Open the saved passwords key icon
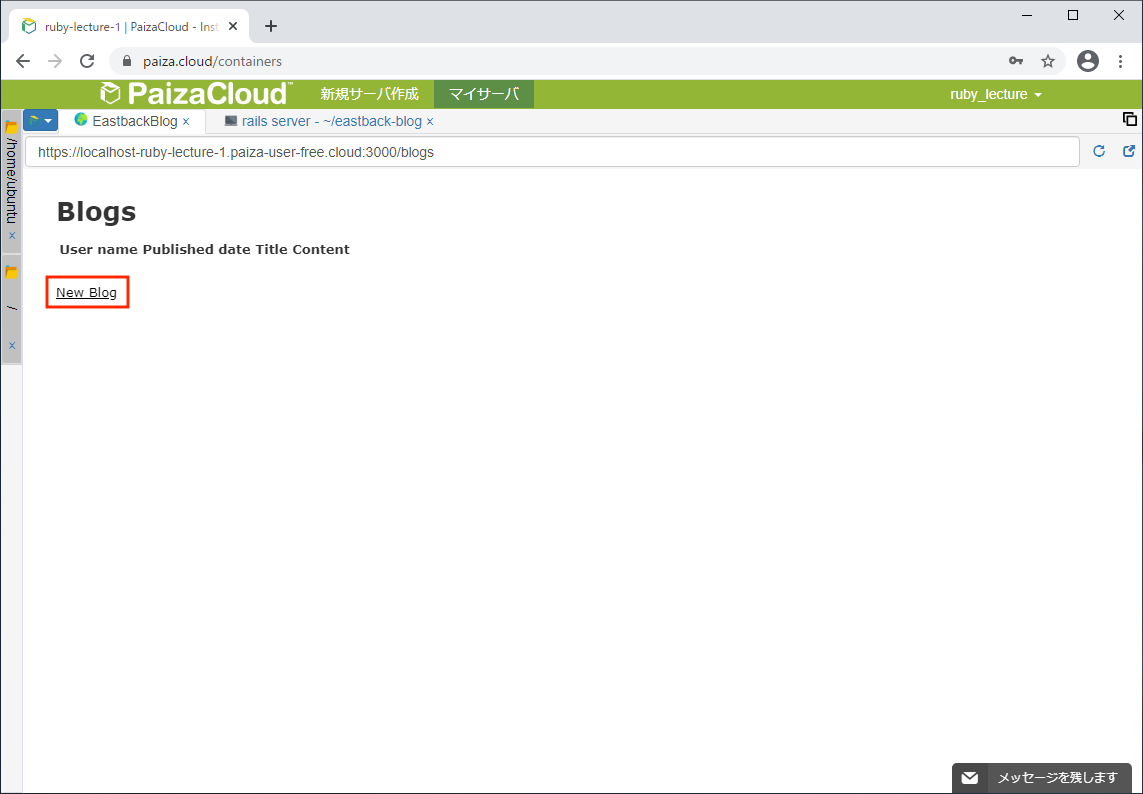The image size is (1143, 794). [1016, 61]
